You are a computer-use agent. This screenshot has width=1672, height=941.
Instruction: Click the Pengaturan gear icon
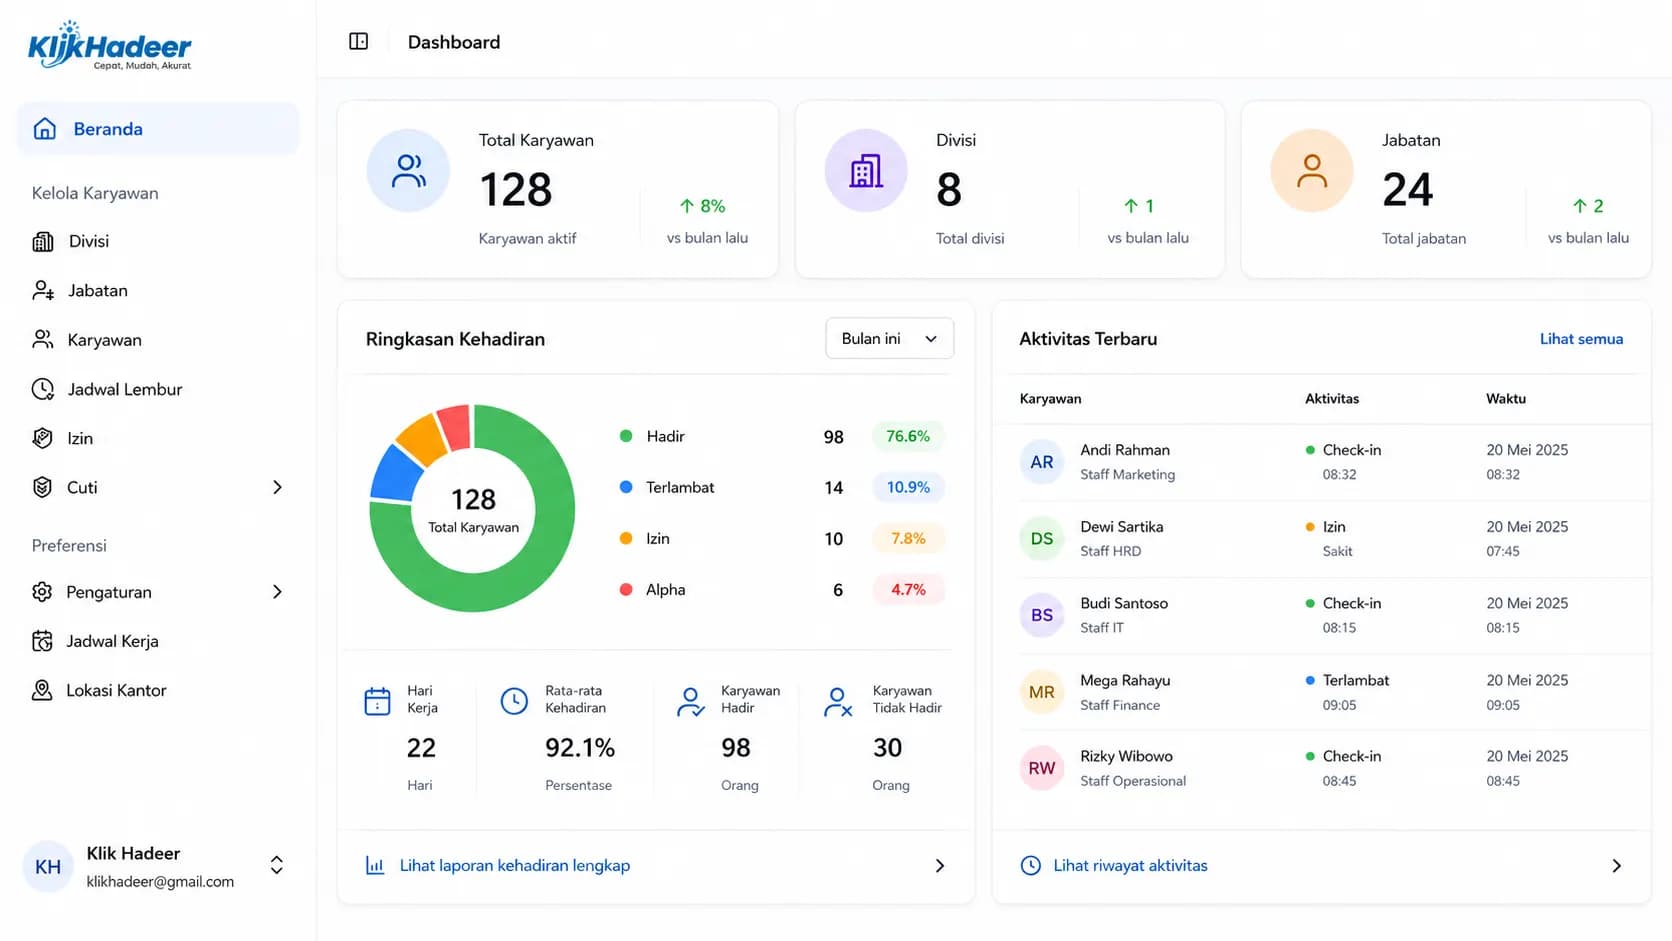[42, 591]
